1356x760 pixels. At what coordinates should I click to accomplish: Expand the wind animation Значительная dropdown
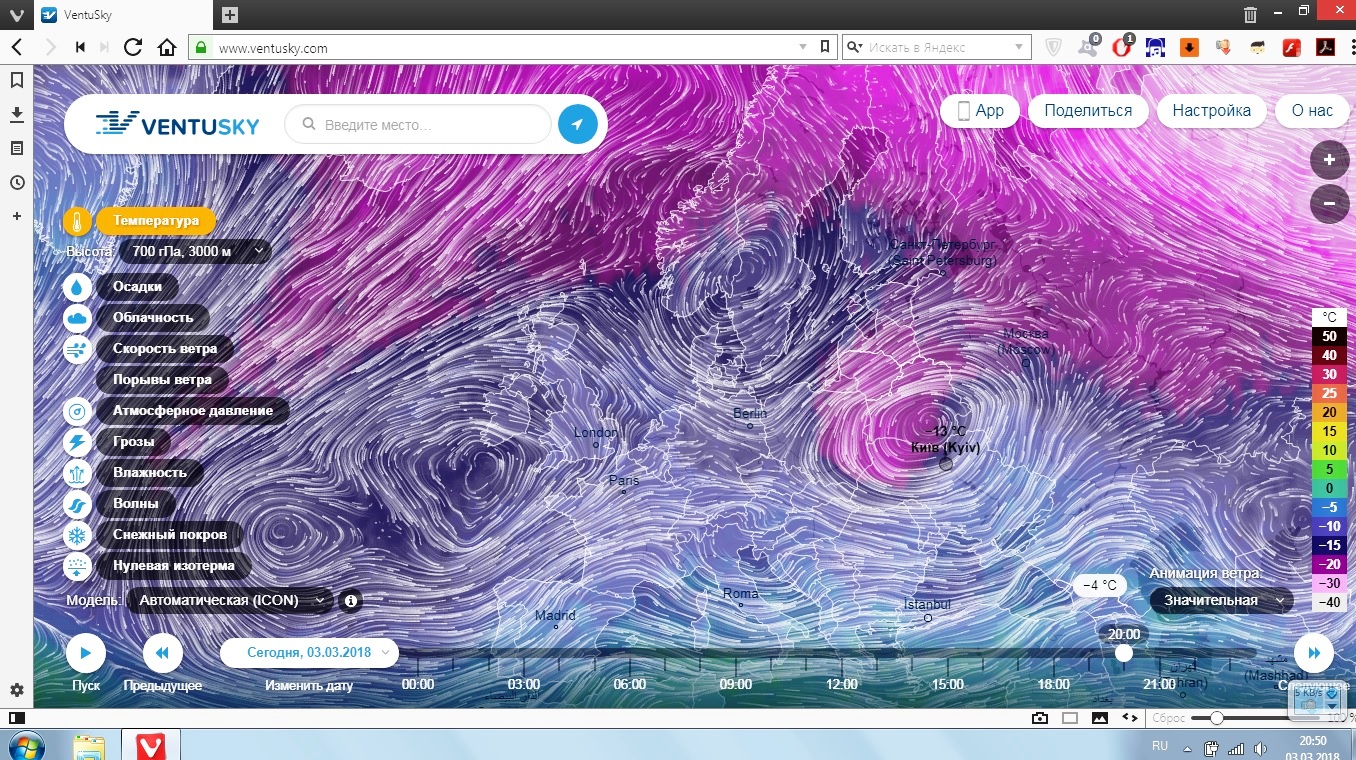1221,600
